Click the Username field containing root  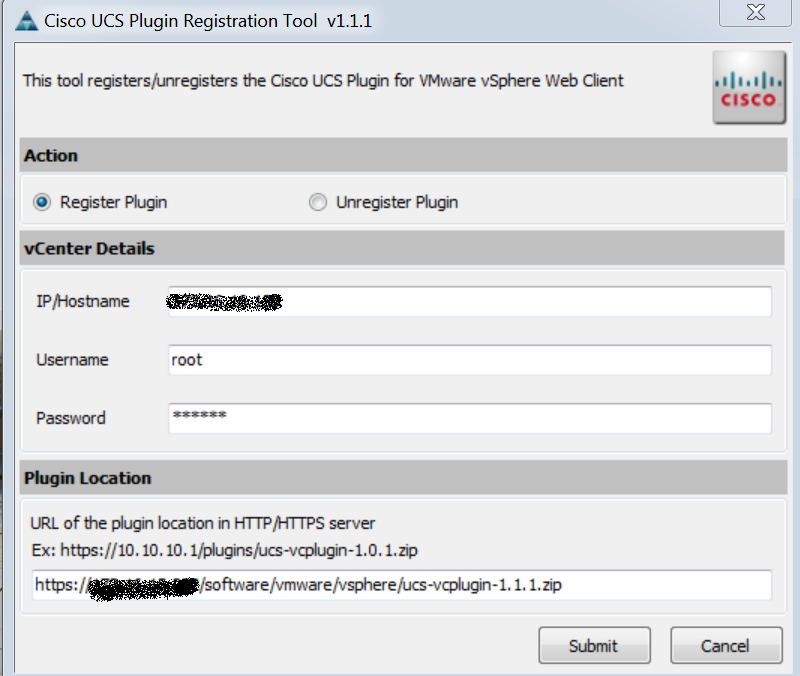pos(469,360)
